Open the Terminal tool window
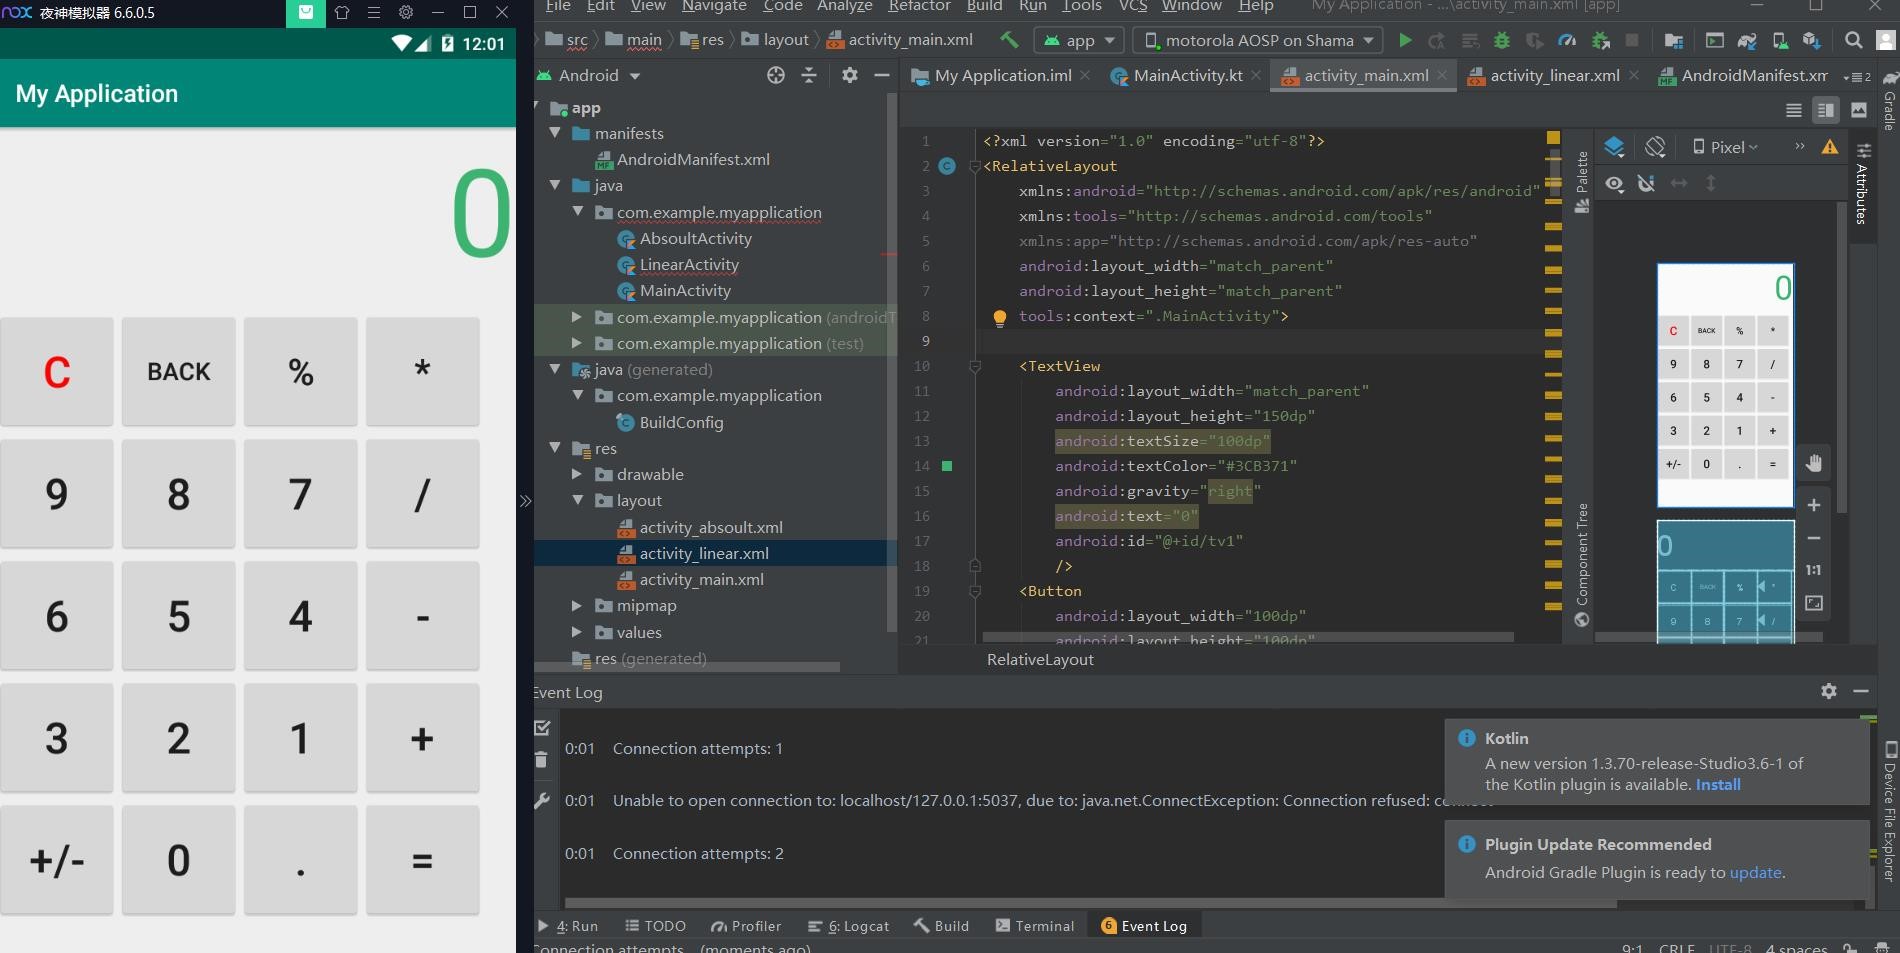 (x=1034, y=926)
